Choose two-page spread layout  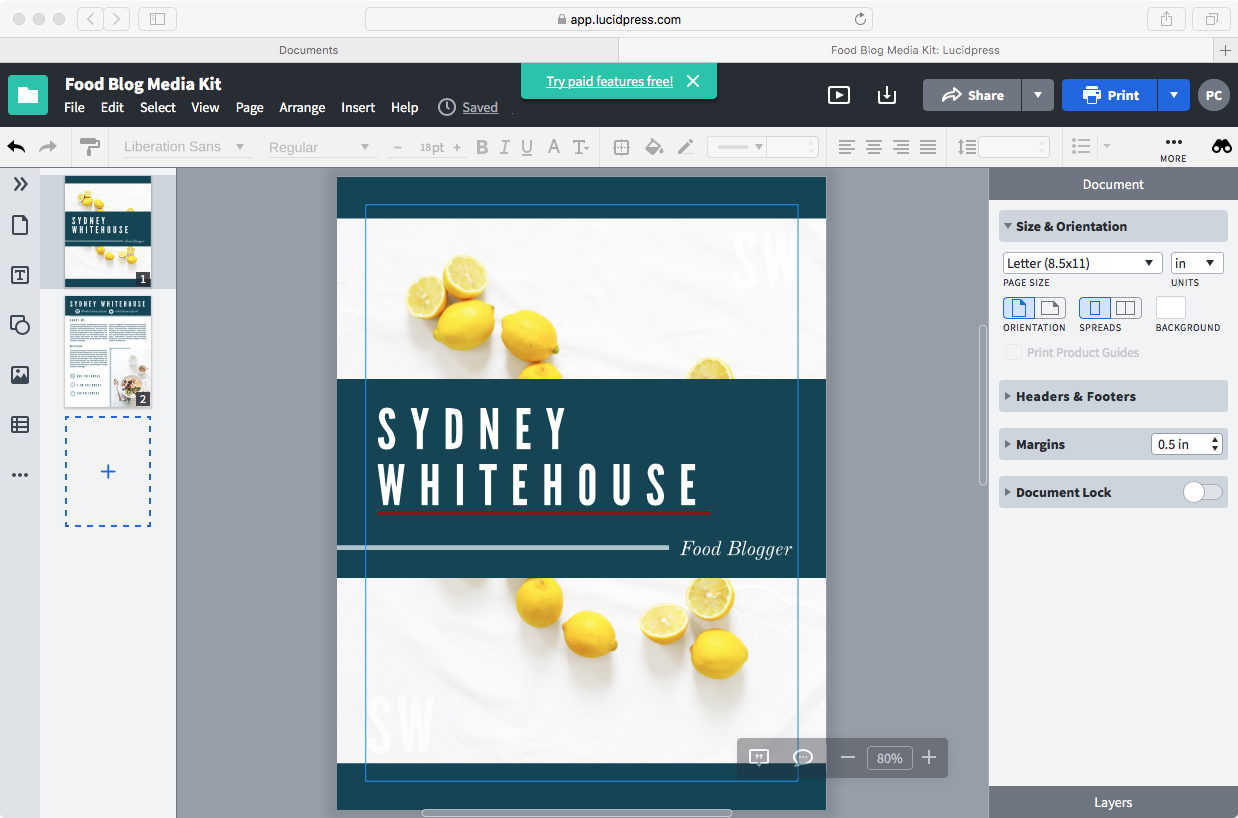pyautogui.click(x=1127, y=308)
